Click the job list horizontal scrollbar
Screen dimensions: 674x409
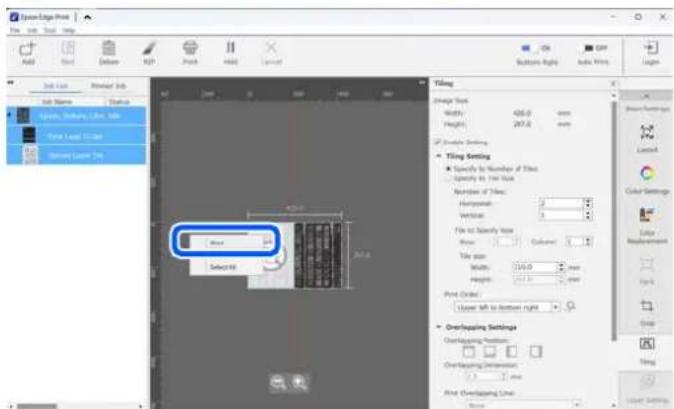pos(37,406)
